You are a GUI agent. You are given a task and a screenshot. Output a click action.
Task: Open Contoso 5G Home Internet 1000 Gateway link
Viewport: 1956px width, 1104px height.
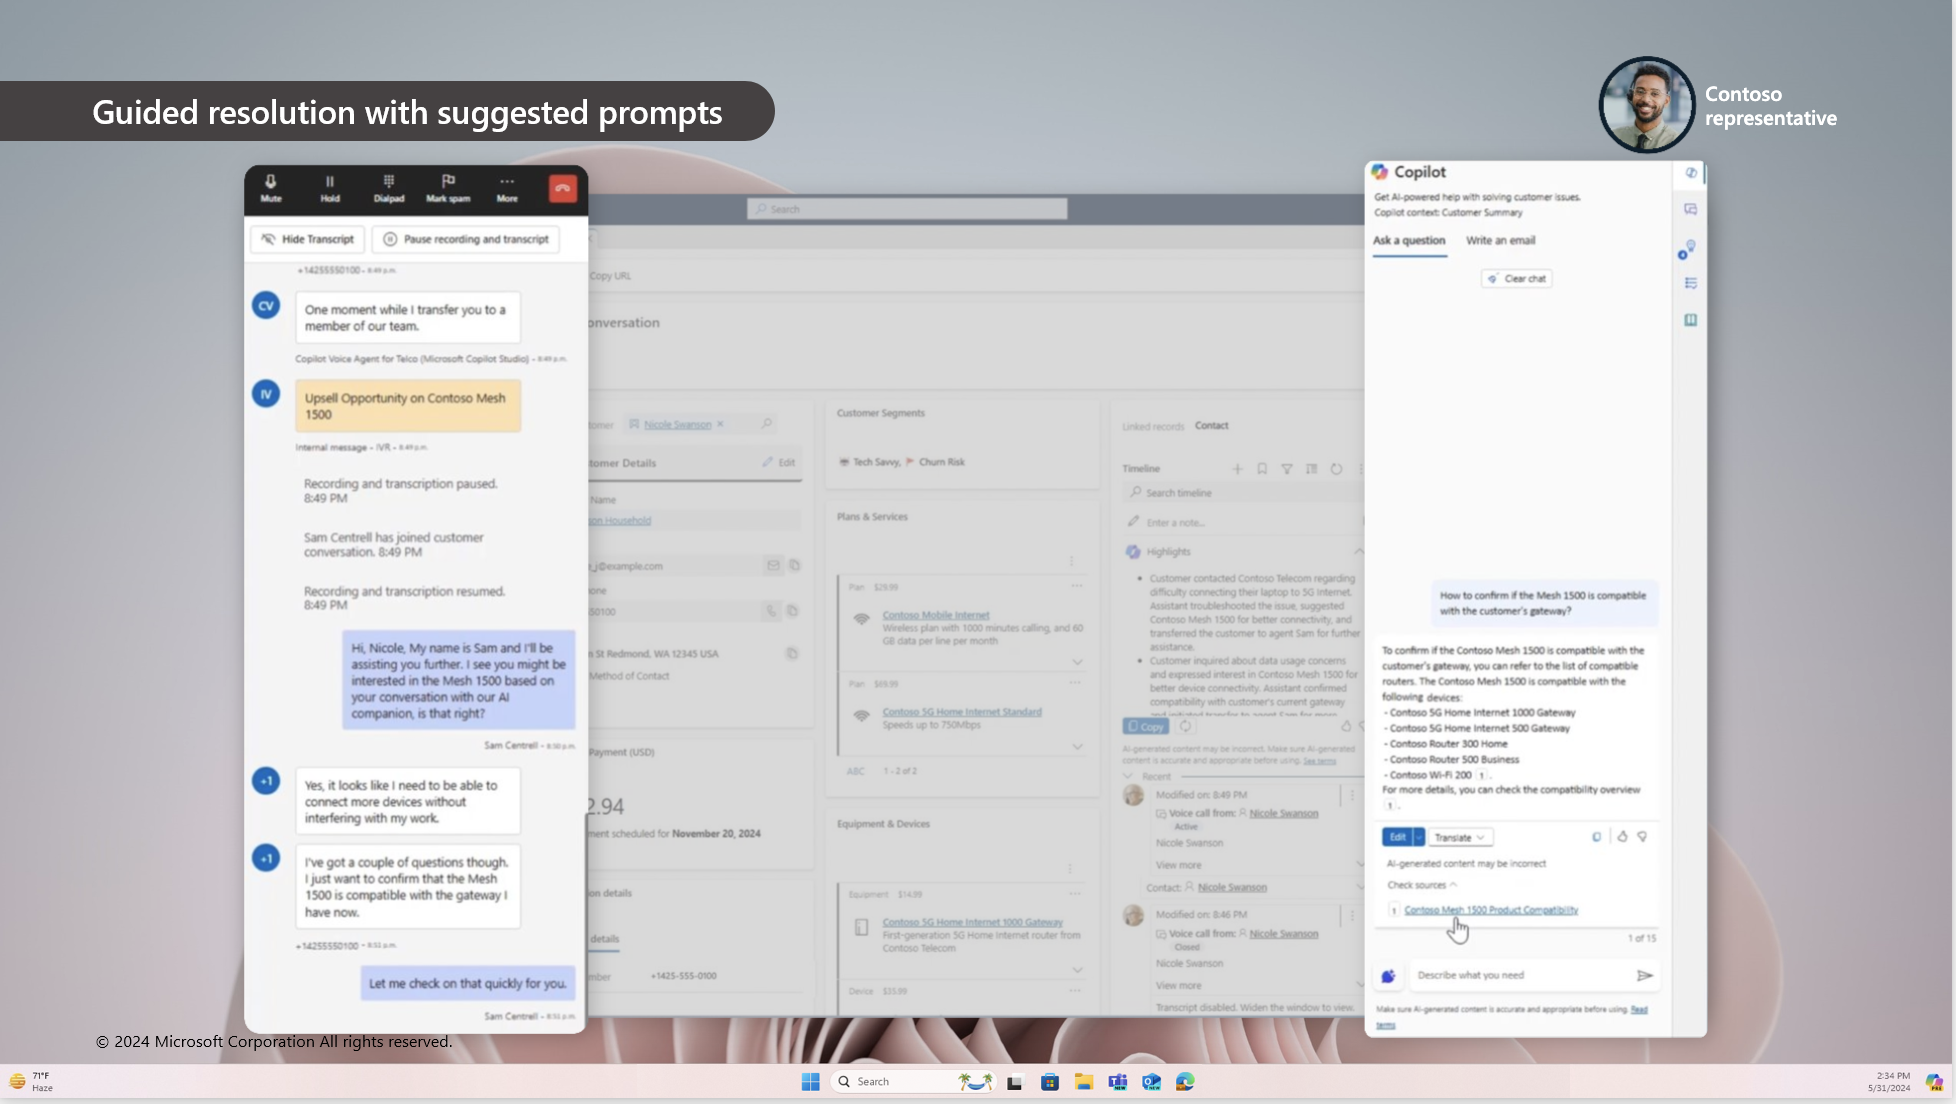click(x=973, y=923)
